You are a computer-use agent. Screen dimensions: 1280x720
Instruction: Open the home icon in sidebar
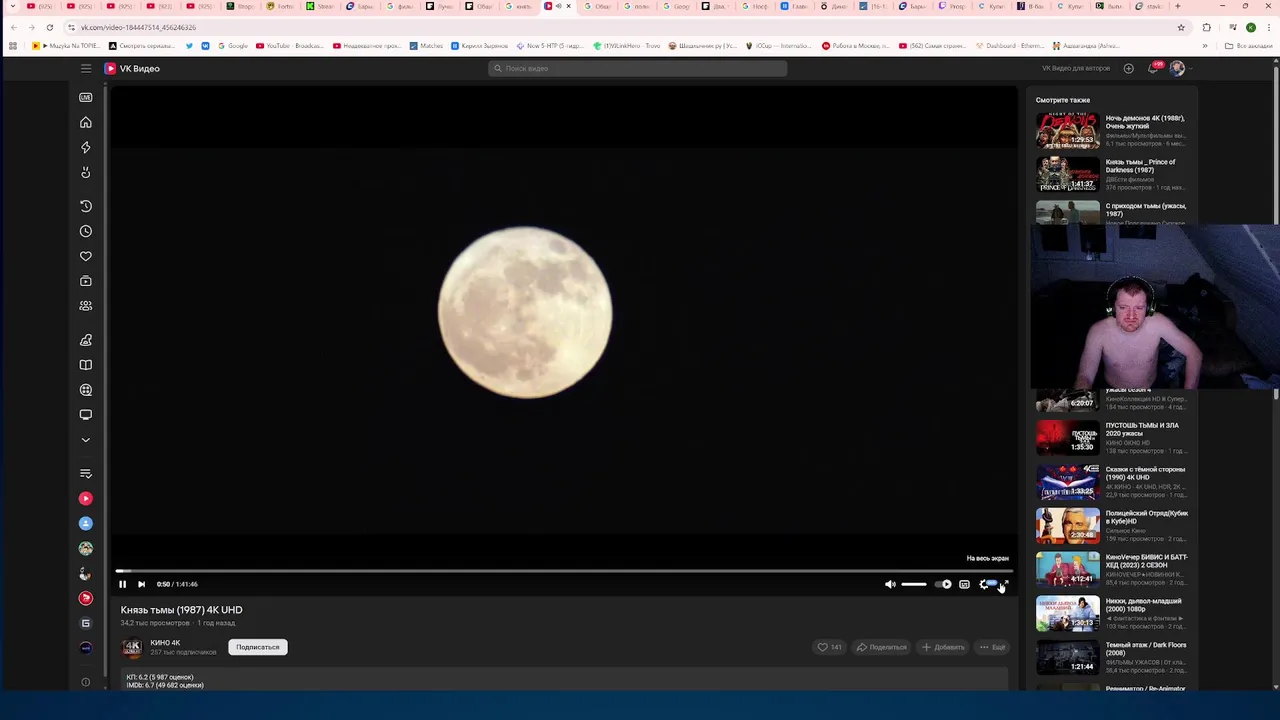86,122
